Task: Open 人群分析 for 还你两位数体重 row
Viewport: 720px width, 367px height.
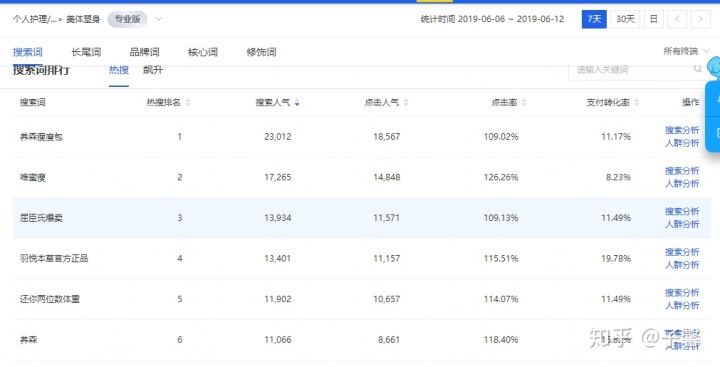Action: (682, 305)
